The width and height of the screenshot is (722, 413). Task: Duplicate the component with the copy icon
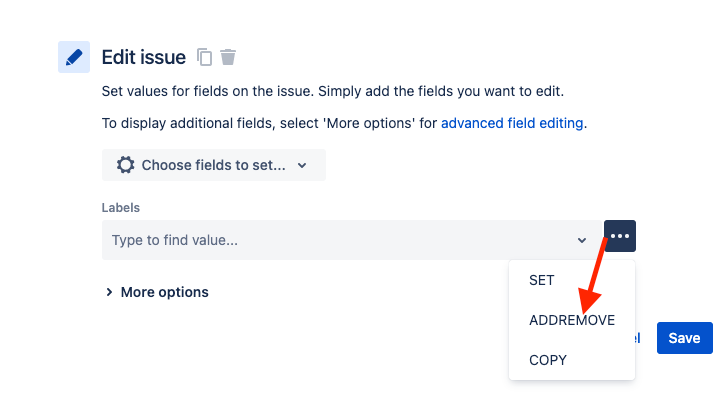pos(204,57)
